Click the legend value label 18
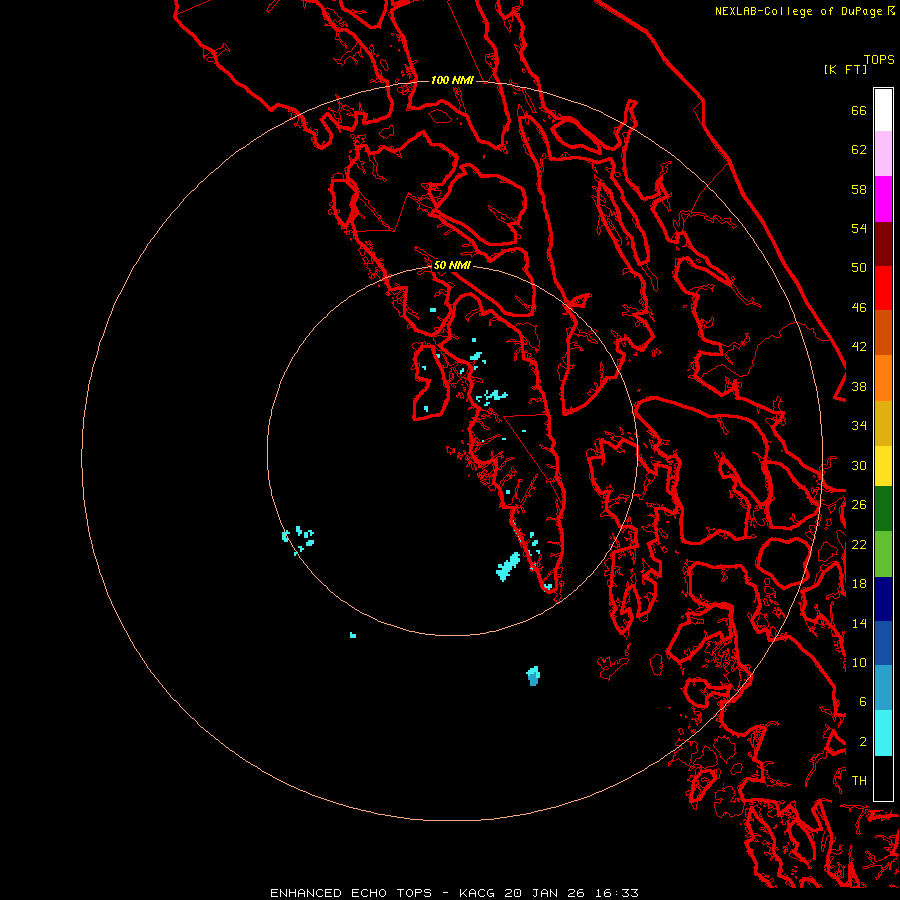The image size is (900, 900). tap(859, 584)
